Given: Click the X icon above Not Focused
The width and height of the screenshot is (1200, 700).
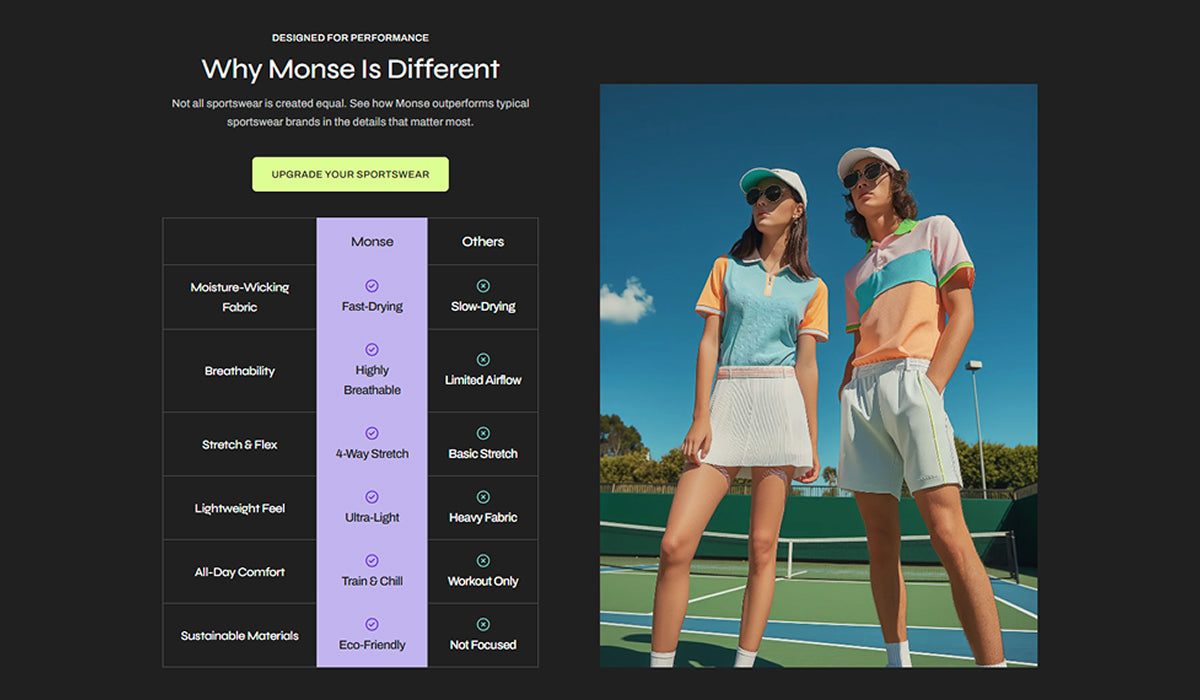Looking at the screenshot, I should [x=483, y=625].
